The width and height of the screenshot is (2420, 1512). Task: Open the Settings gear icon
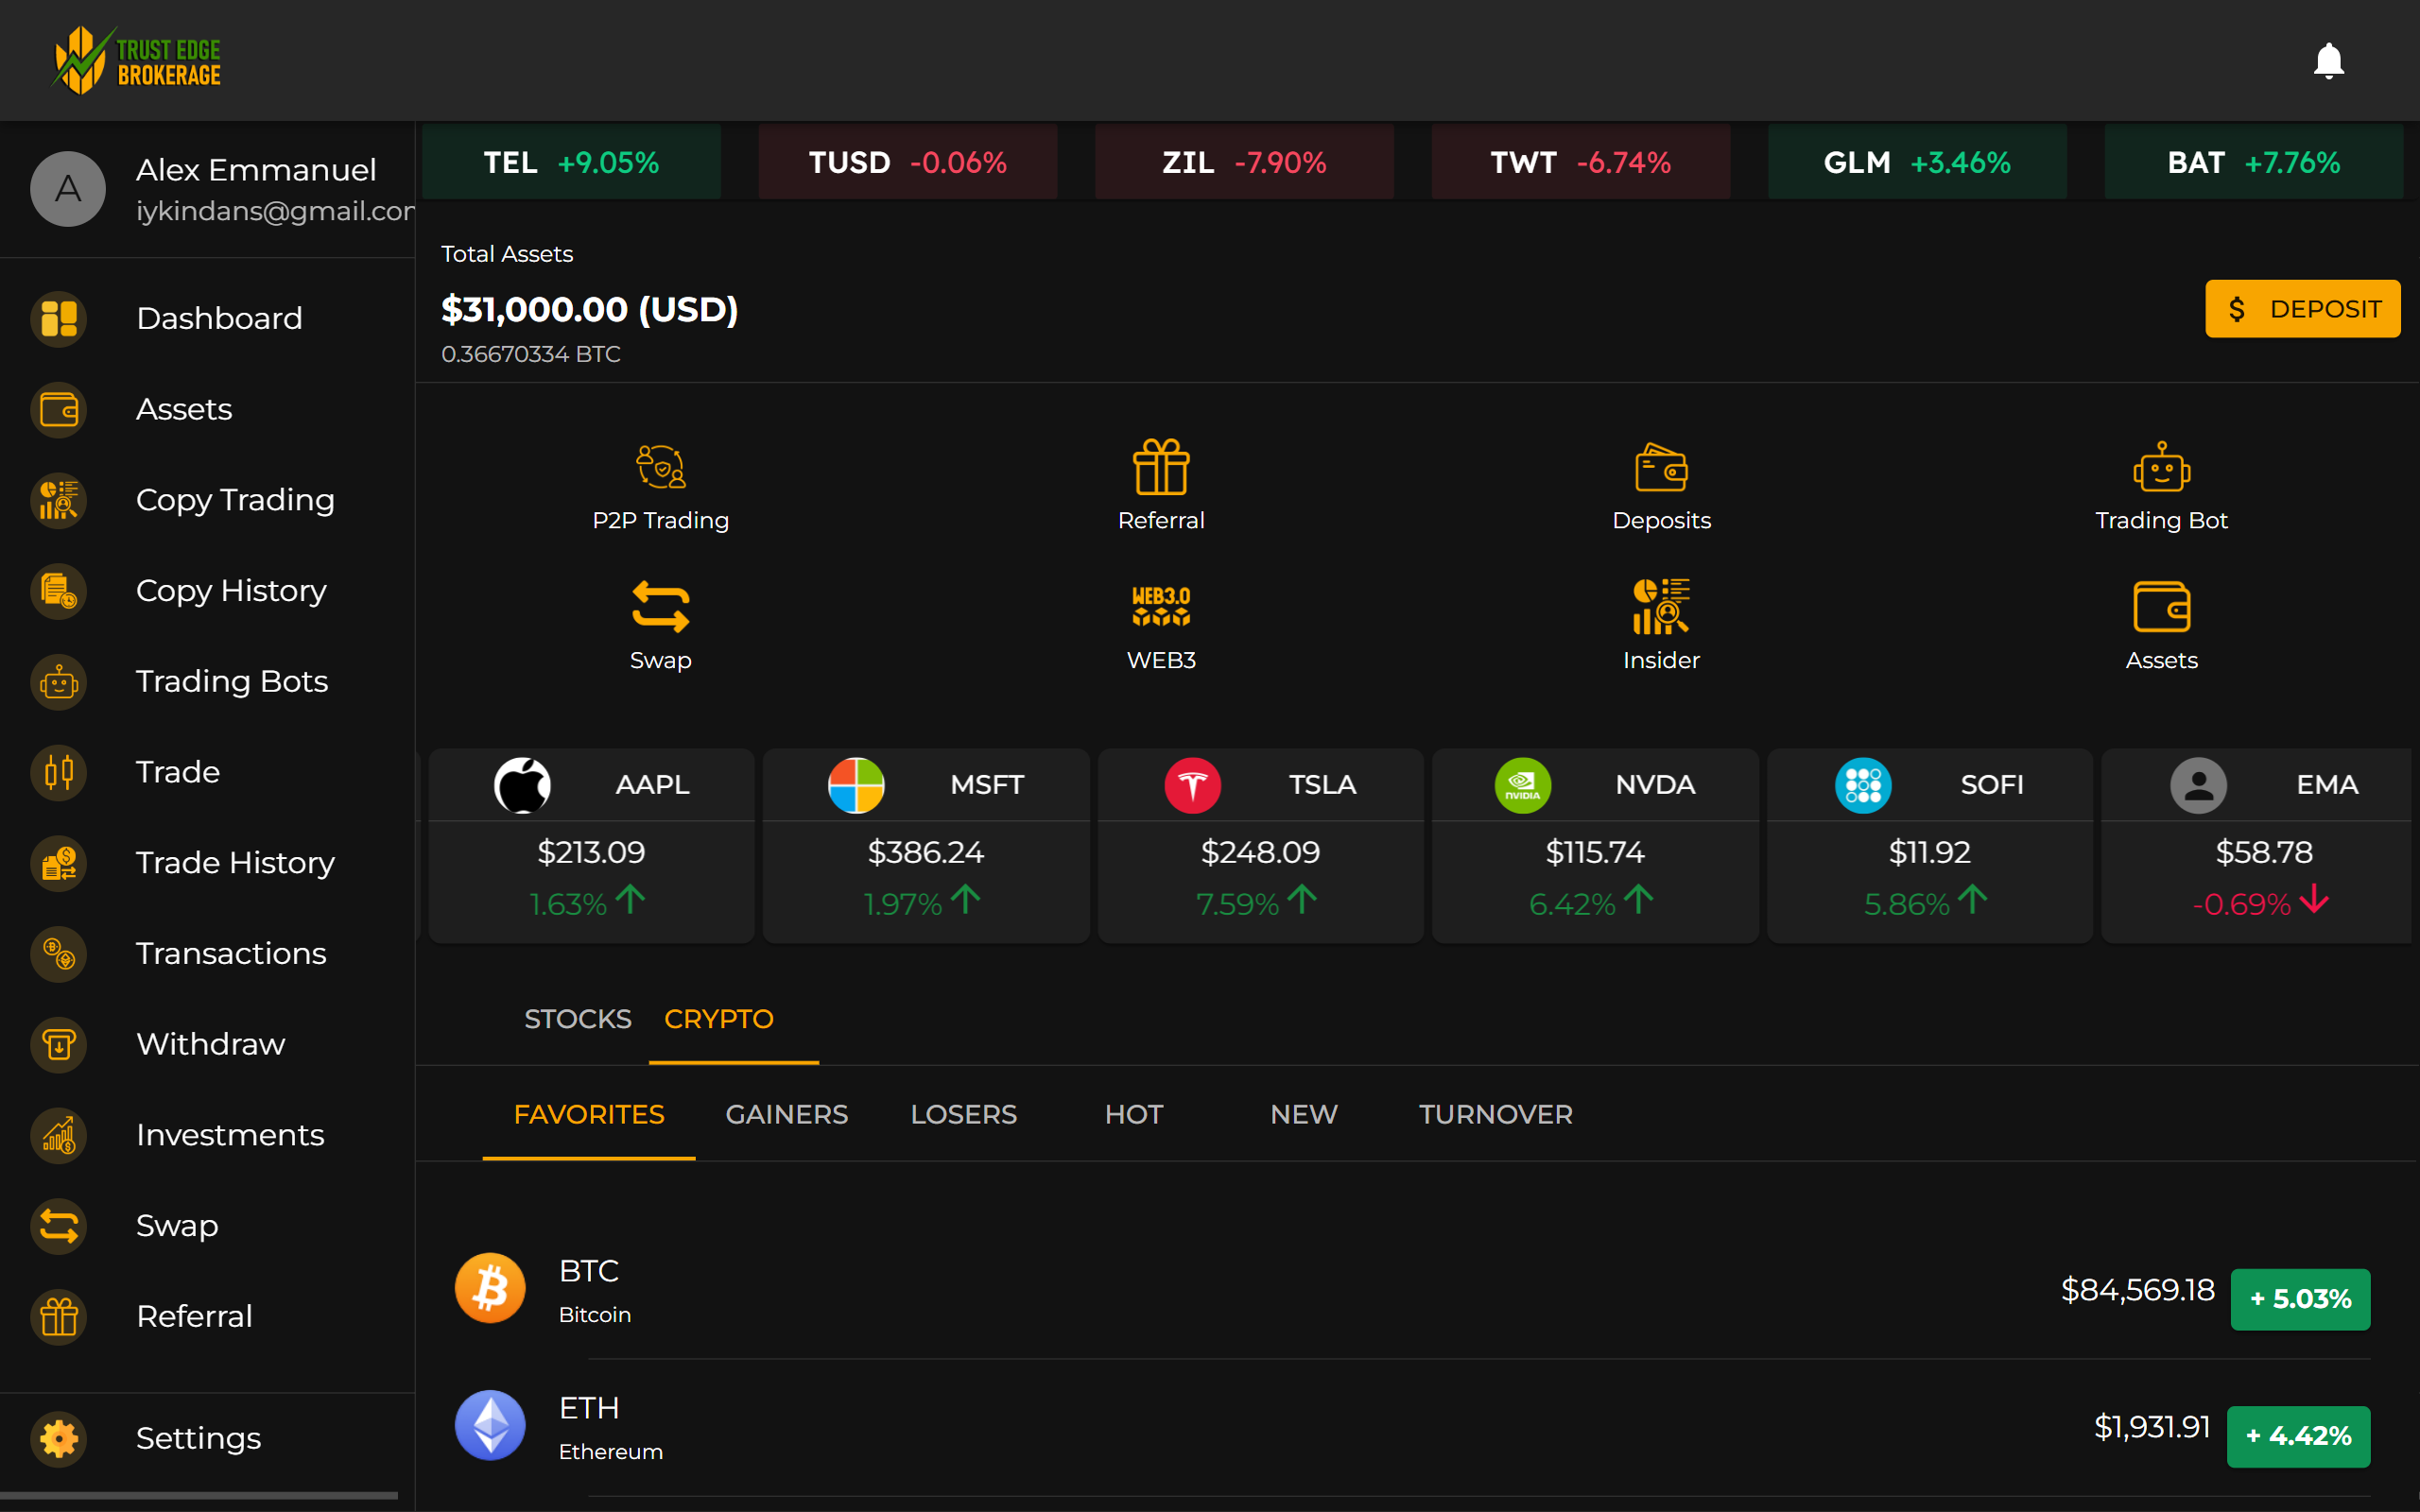coord(59,1439)
